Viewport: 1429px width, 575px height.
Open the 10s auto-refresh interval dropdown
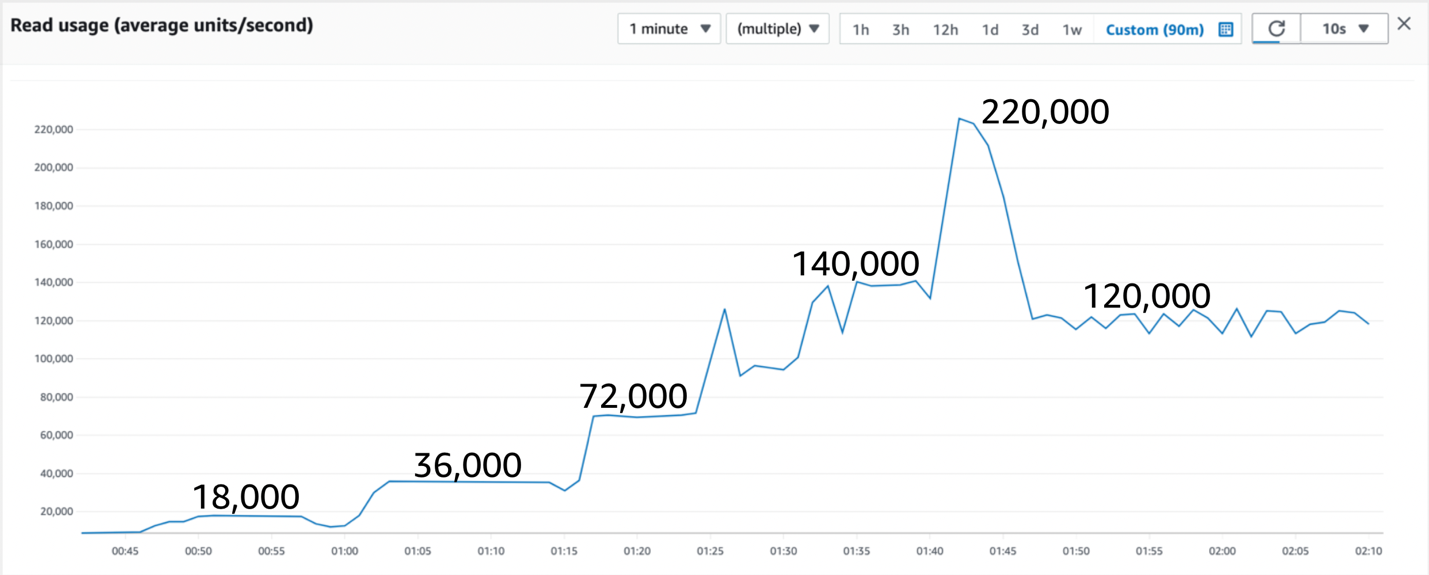click(1344, 29)
